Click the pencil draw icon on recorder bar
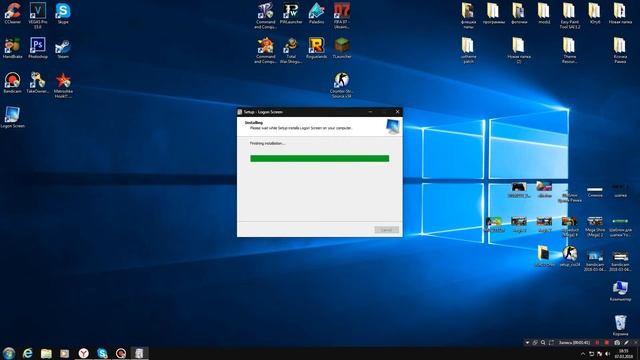The height and width of the screenshot is (360, 640). tap(626, 342)
